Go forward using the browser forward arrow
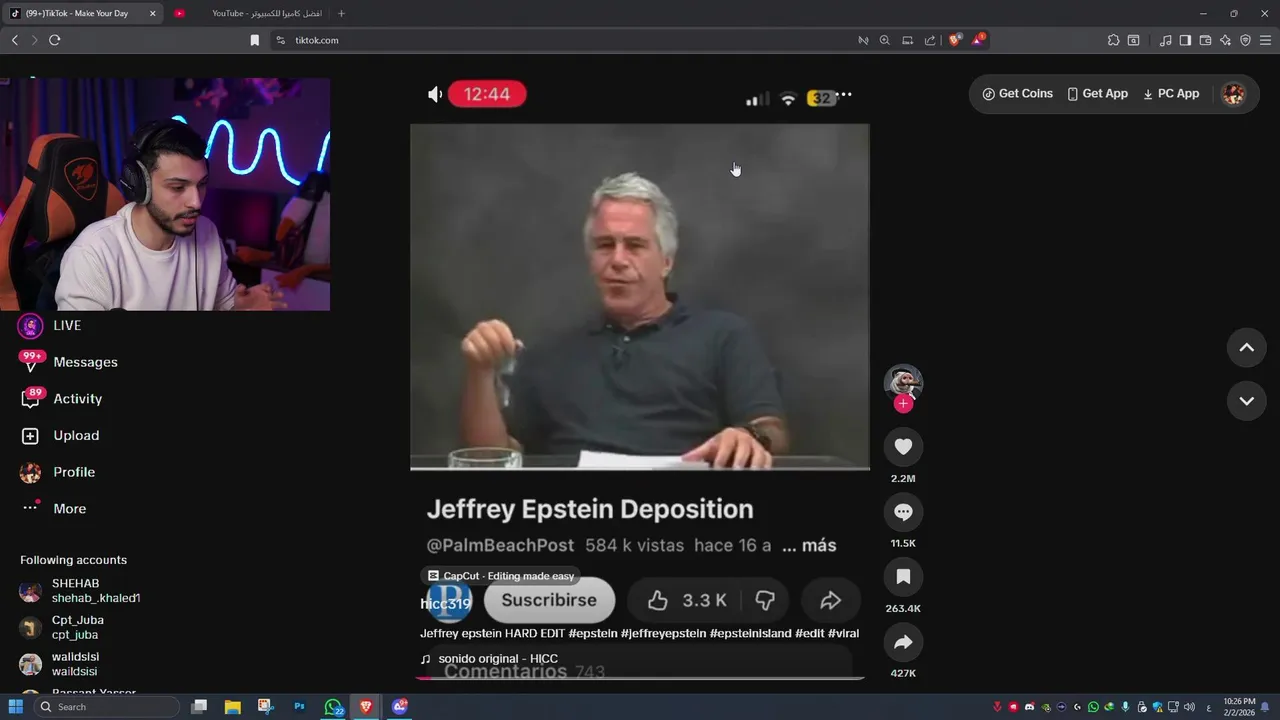1280x720 pixels. tap(34, 40)
